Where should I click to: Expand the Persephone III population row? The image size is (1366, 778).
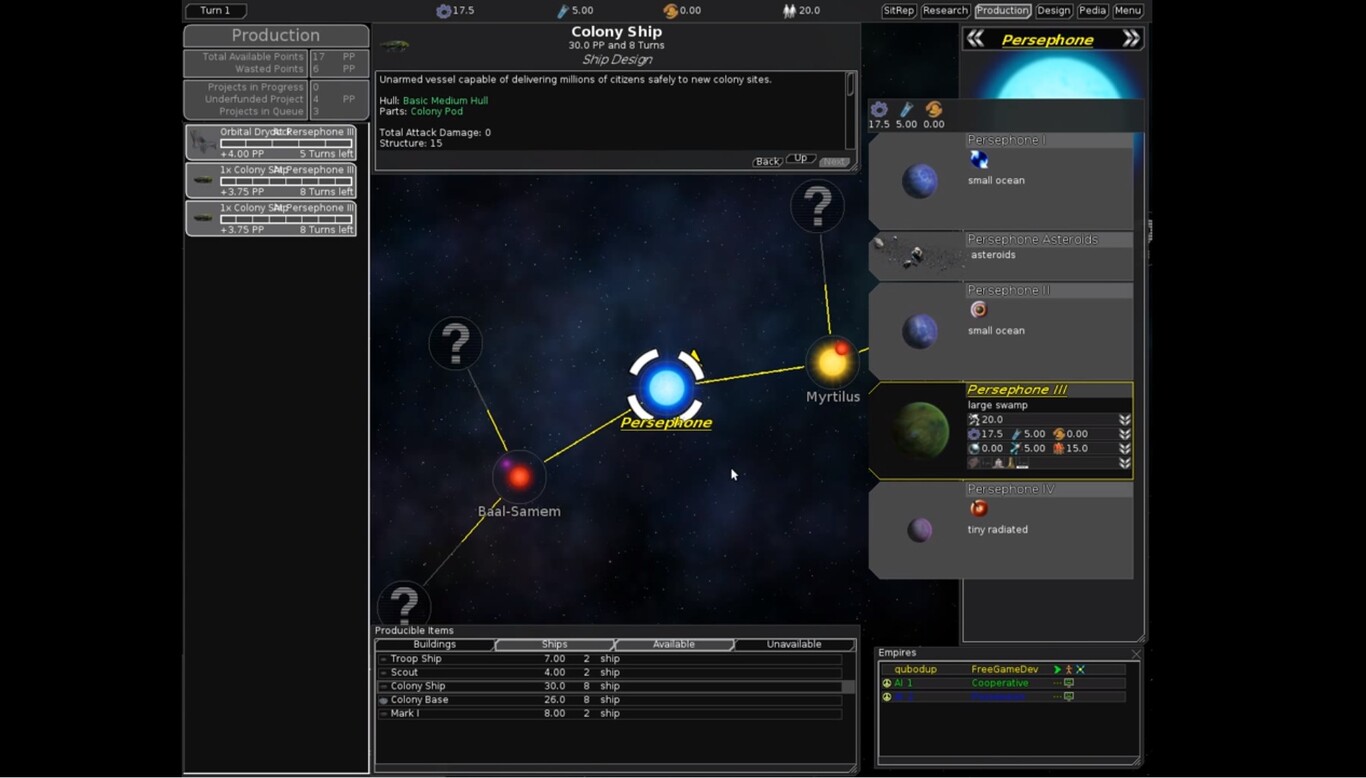pos(1125,420)
